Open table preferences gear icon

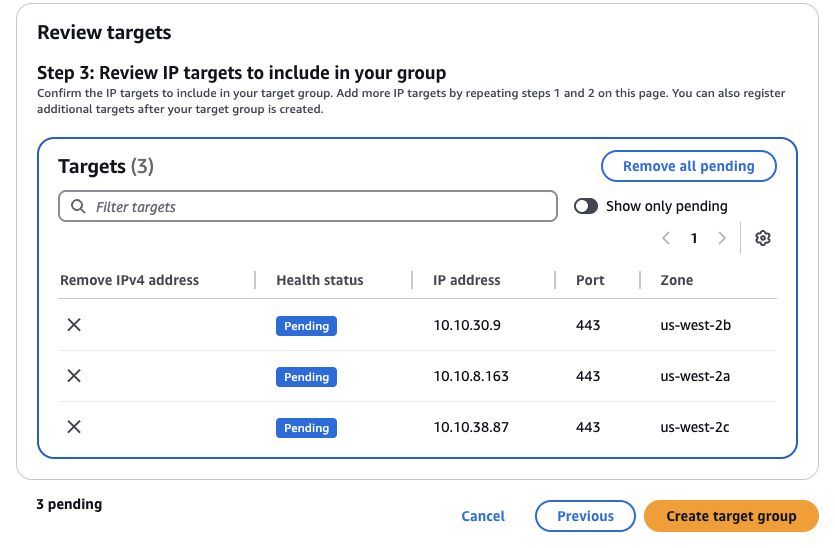point(763,238)
